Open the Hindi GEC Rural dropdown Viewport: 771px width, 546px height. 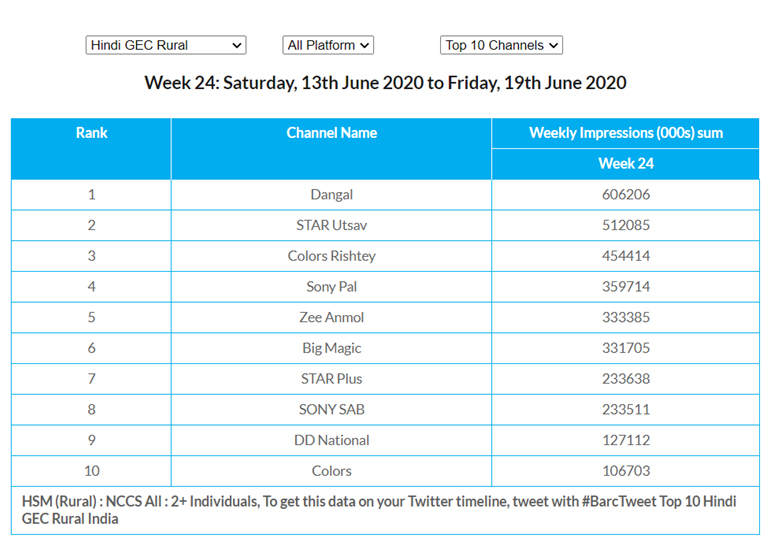pyautogui.click(x=166, y=45)
